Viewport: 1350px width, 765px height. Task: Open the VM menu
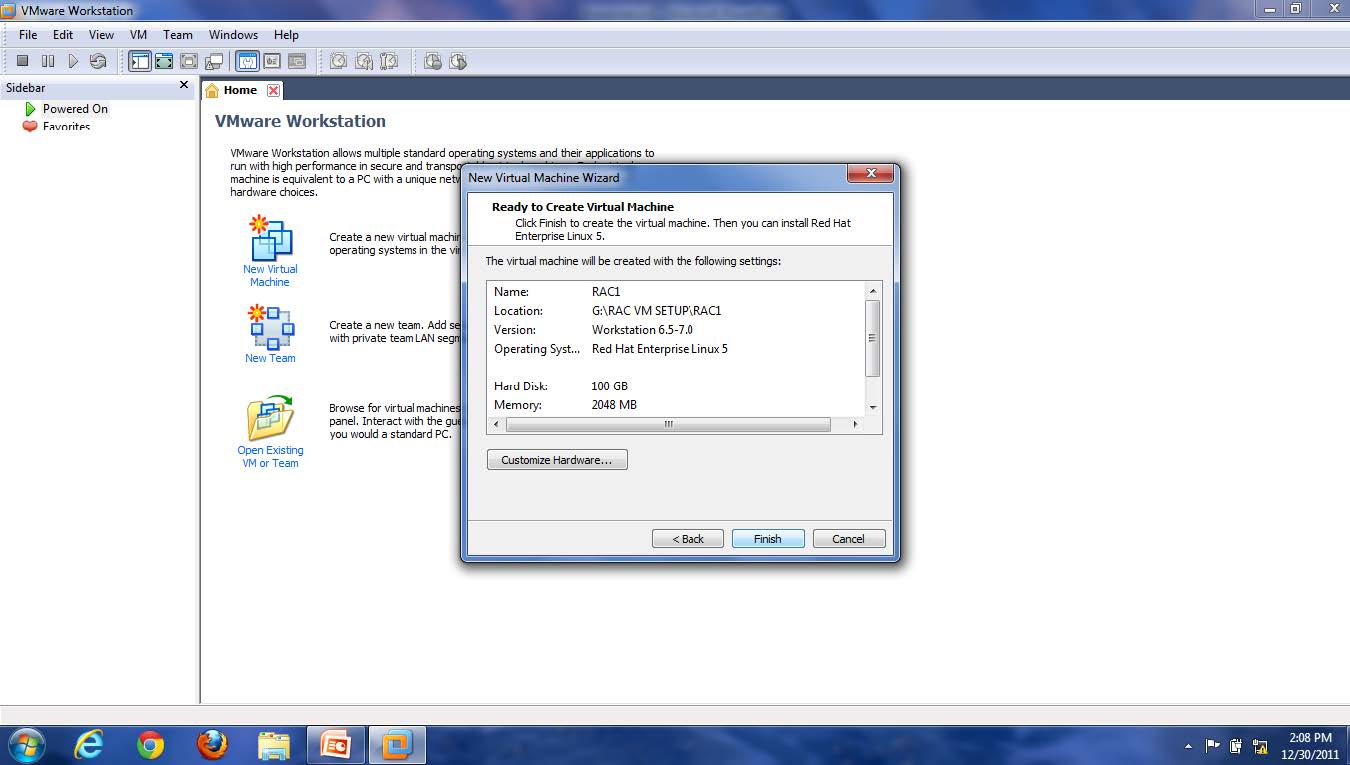point(138,34)
